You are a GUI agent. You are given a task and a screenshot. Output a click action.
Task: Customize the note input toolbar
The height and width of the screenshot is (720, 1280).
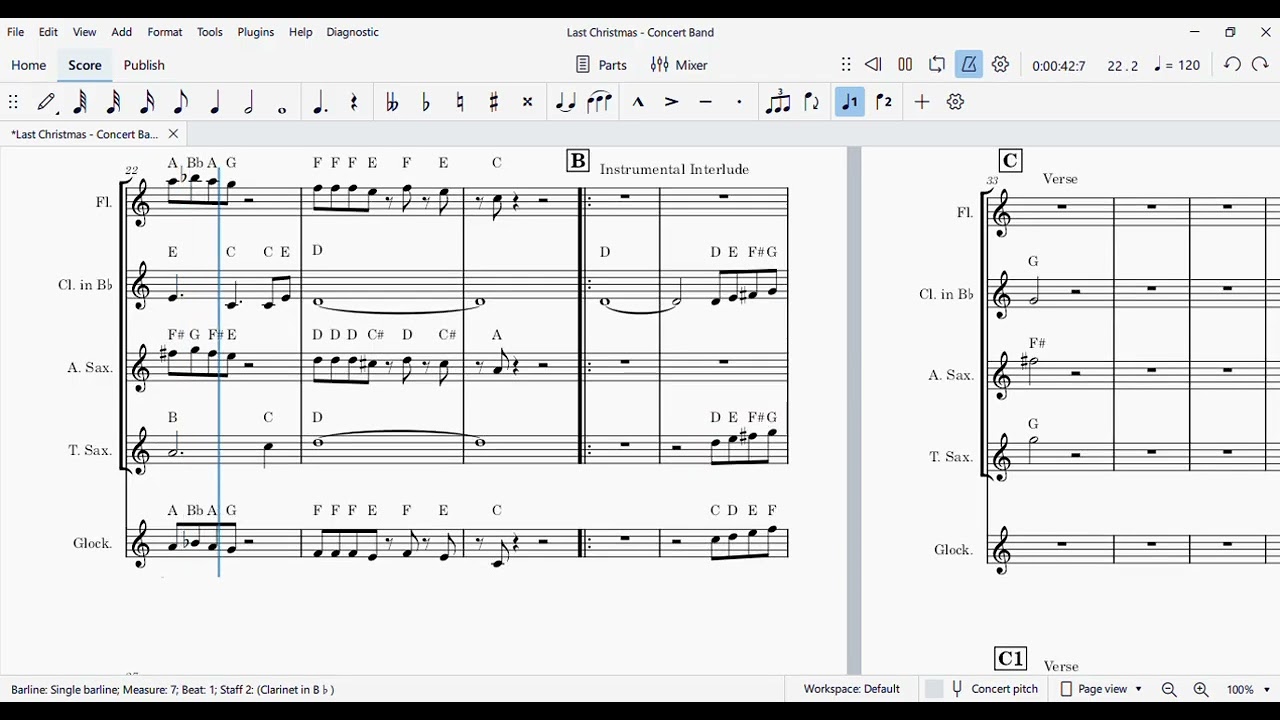955,102
